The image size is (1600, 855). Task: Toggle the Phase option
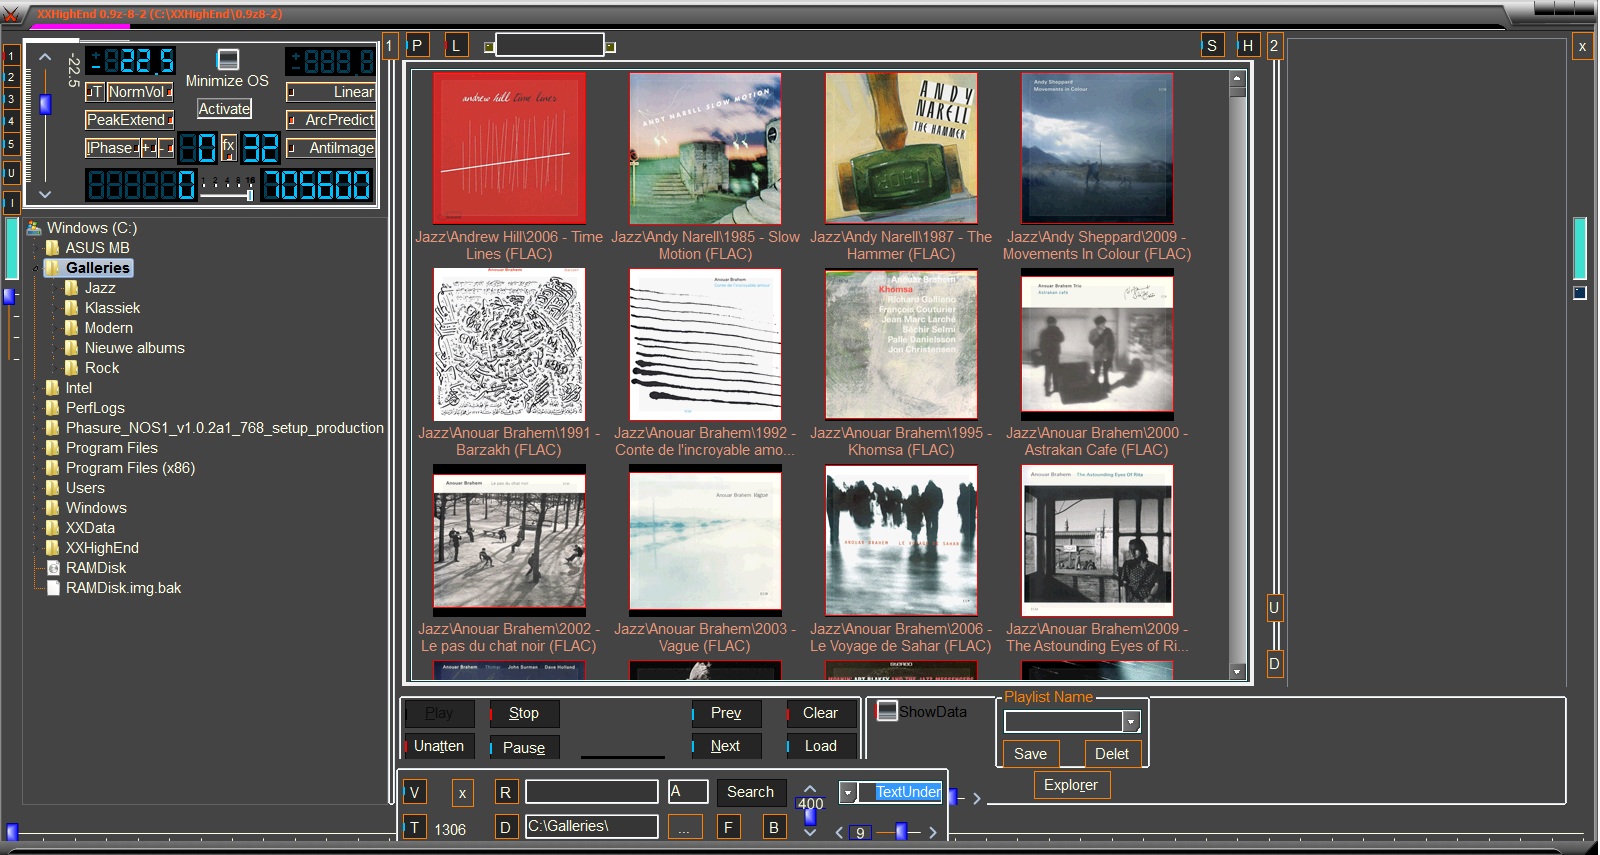pyautogui.click(x=112, y=148)
